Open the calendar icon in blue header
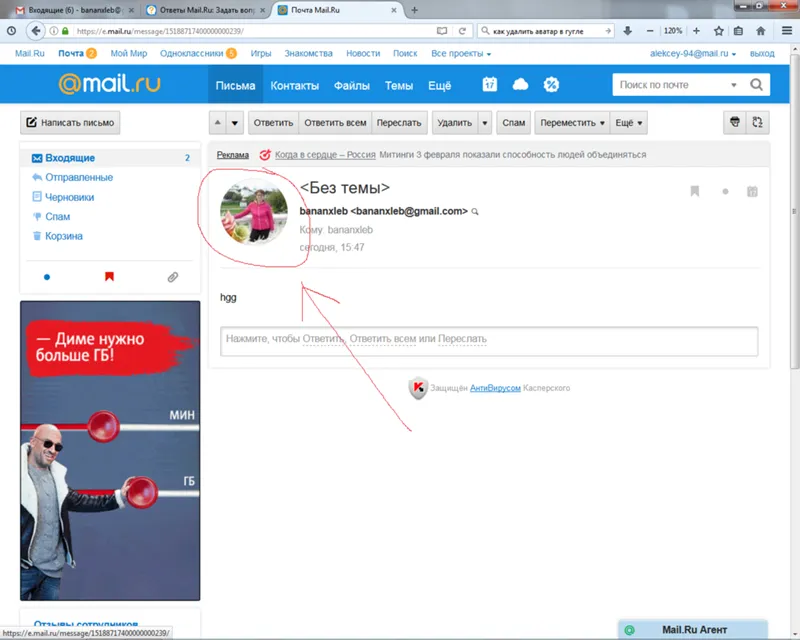This screenshot has height=640, width=800. click(490, 84)
